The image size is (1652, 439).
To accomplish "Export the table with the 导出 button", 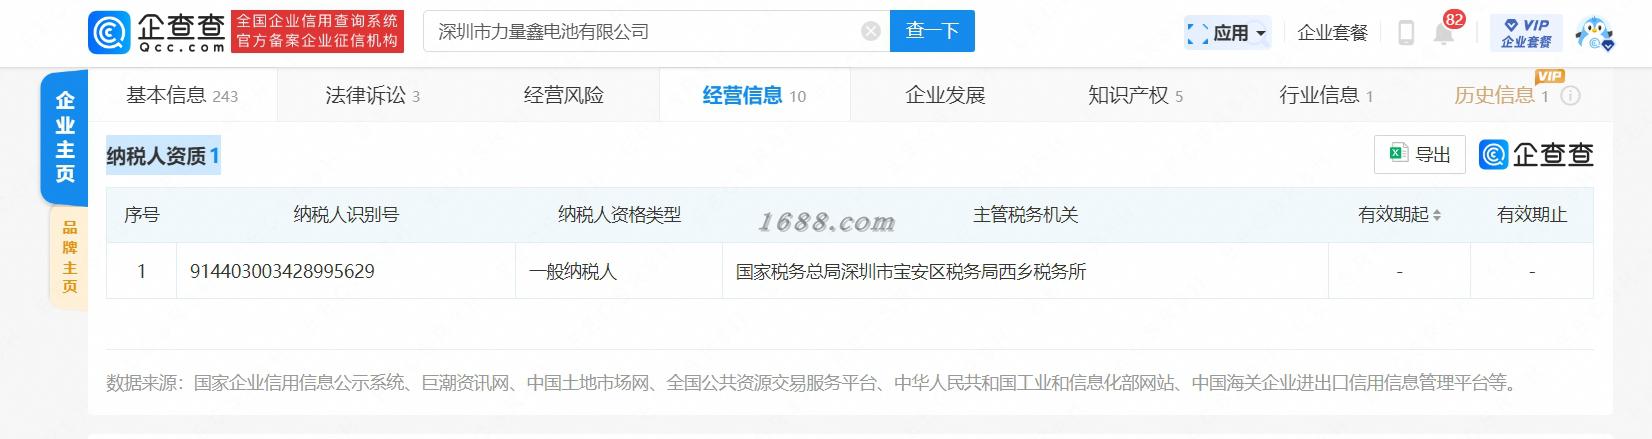I will point(1420,155).
